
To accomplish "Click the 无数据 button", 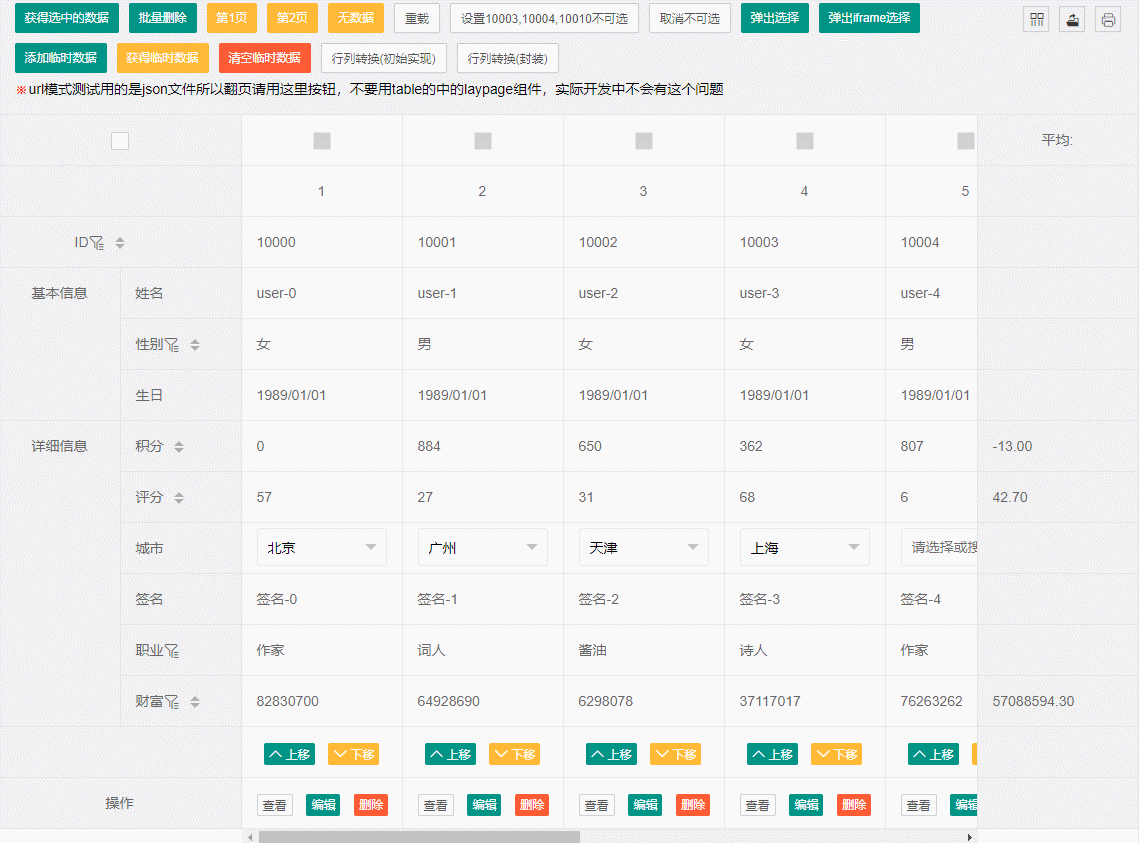I will tap(356, 18).
